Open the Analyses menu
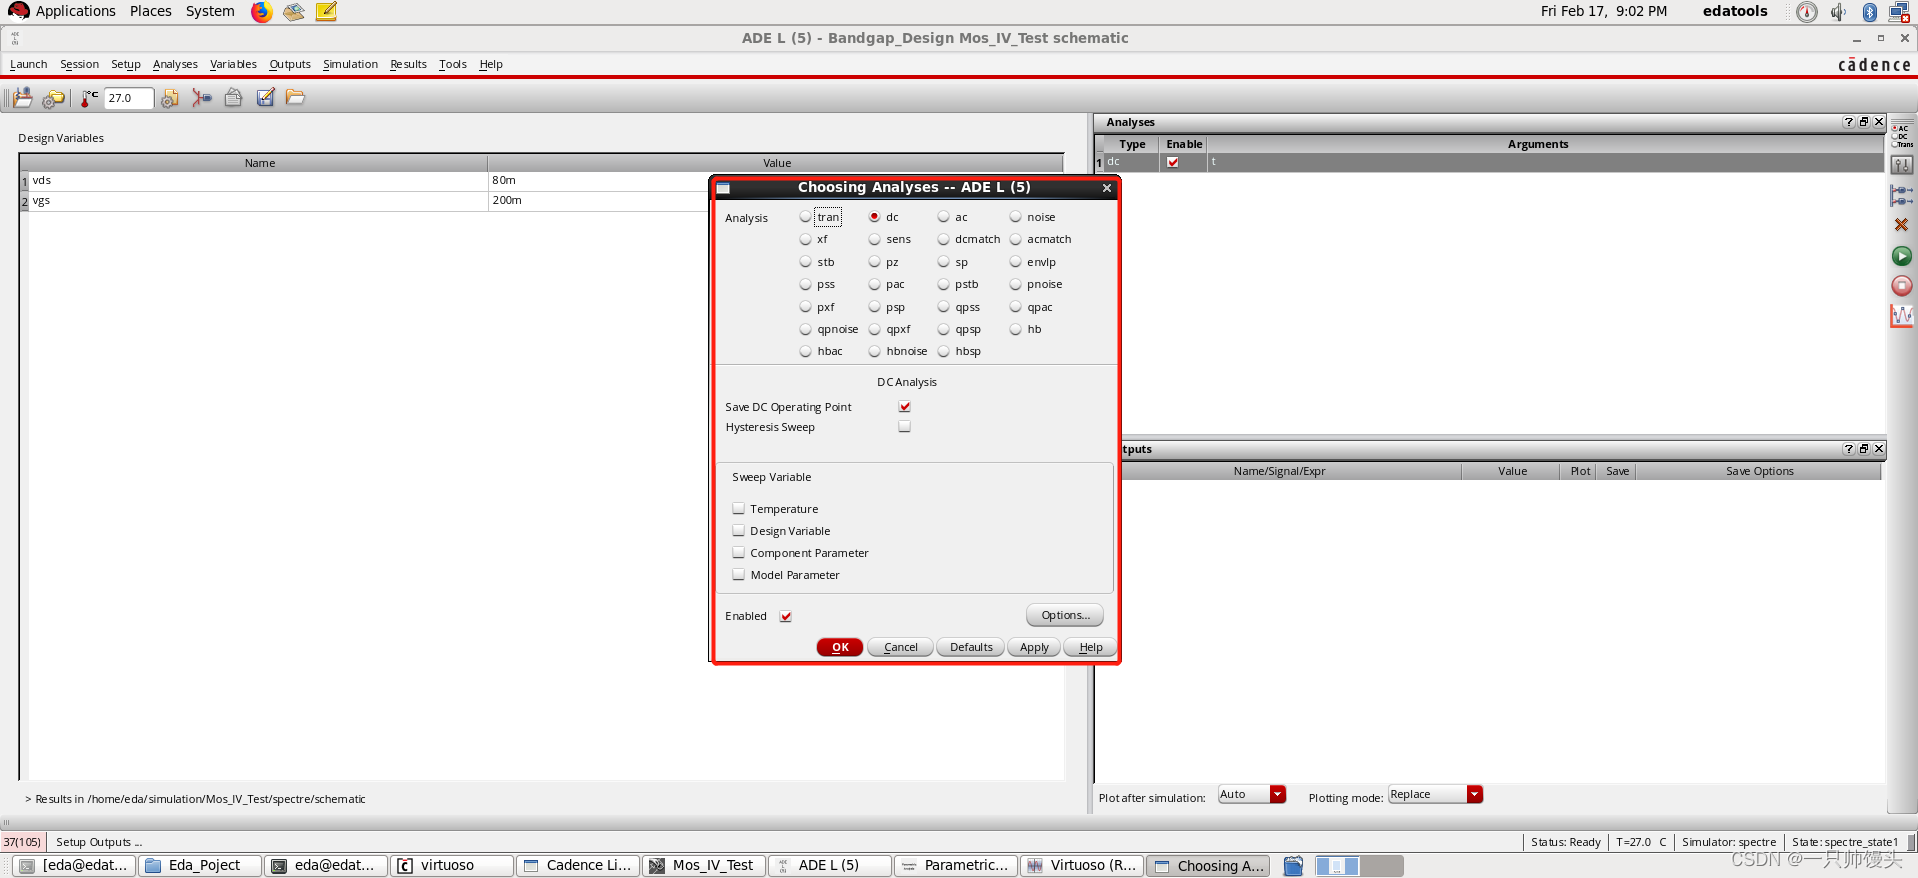 (x=175, y=64)
